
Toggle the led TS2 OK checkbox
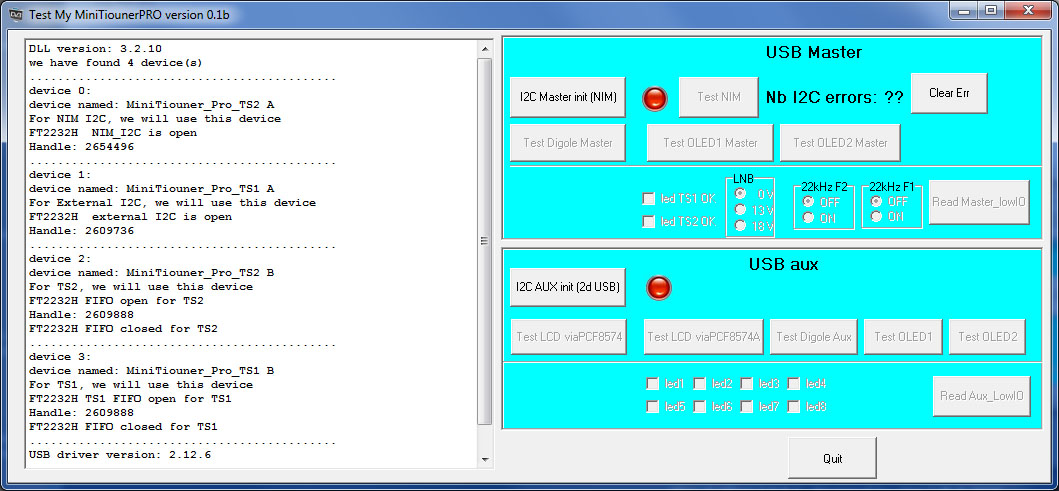(650, 221)
